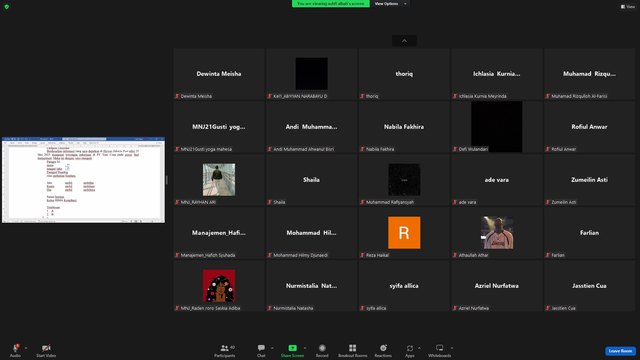Expand audio options arrow next to Audio
Screen dimensions: 640x360
tap(26, 348)
